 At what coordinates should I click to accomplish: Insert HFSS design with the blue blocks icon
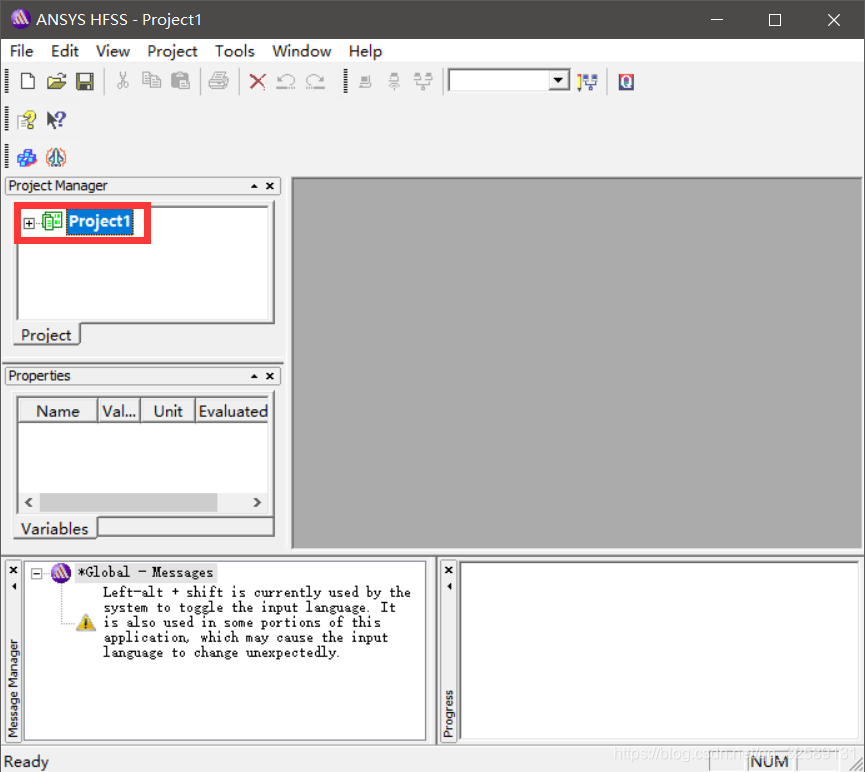27,158
